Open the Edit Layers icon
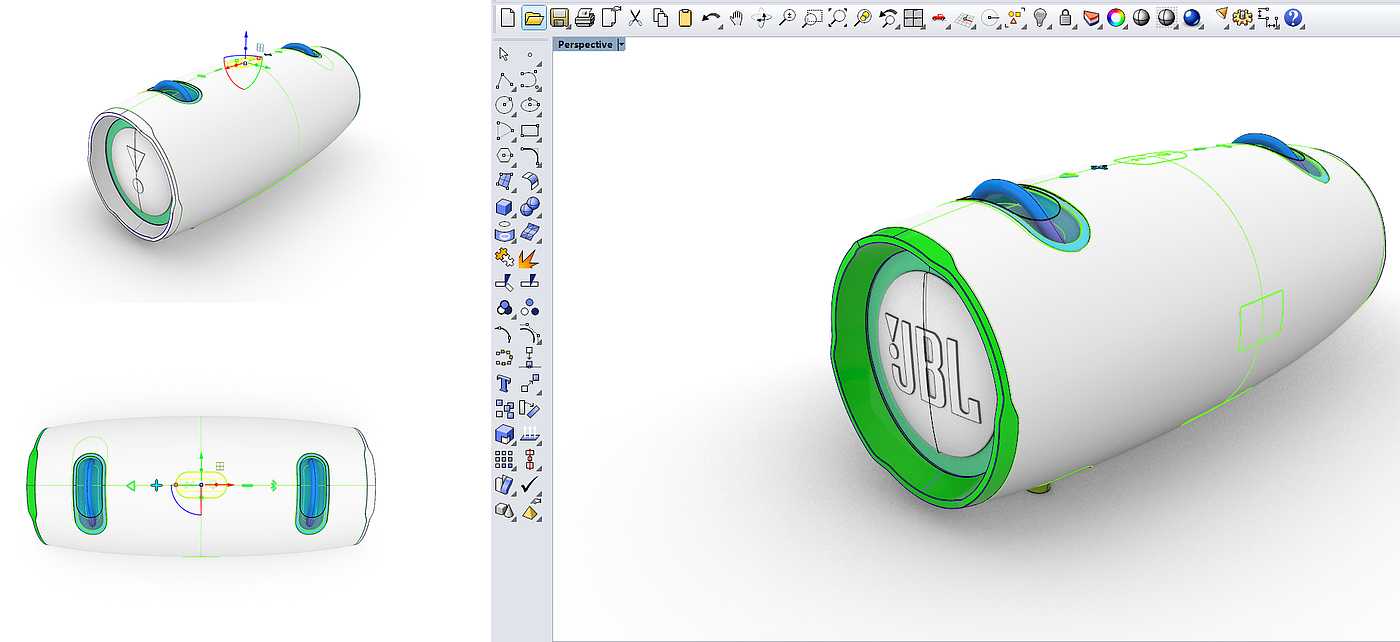This screenshot has width=1400, height=642. pyautogui.click(x=1091, y=17)
